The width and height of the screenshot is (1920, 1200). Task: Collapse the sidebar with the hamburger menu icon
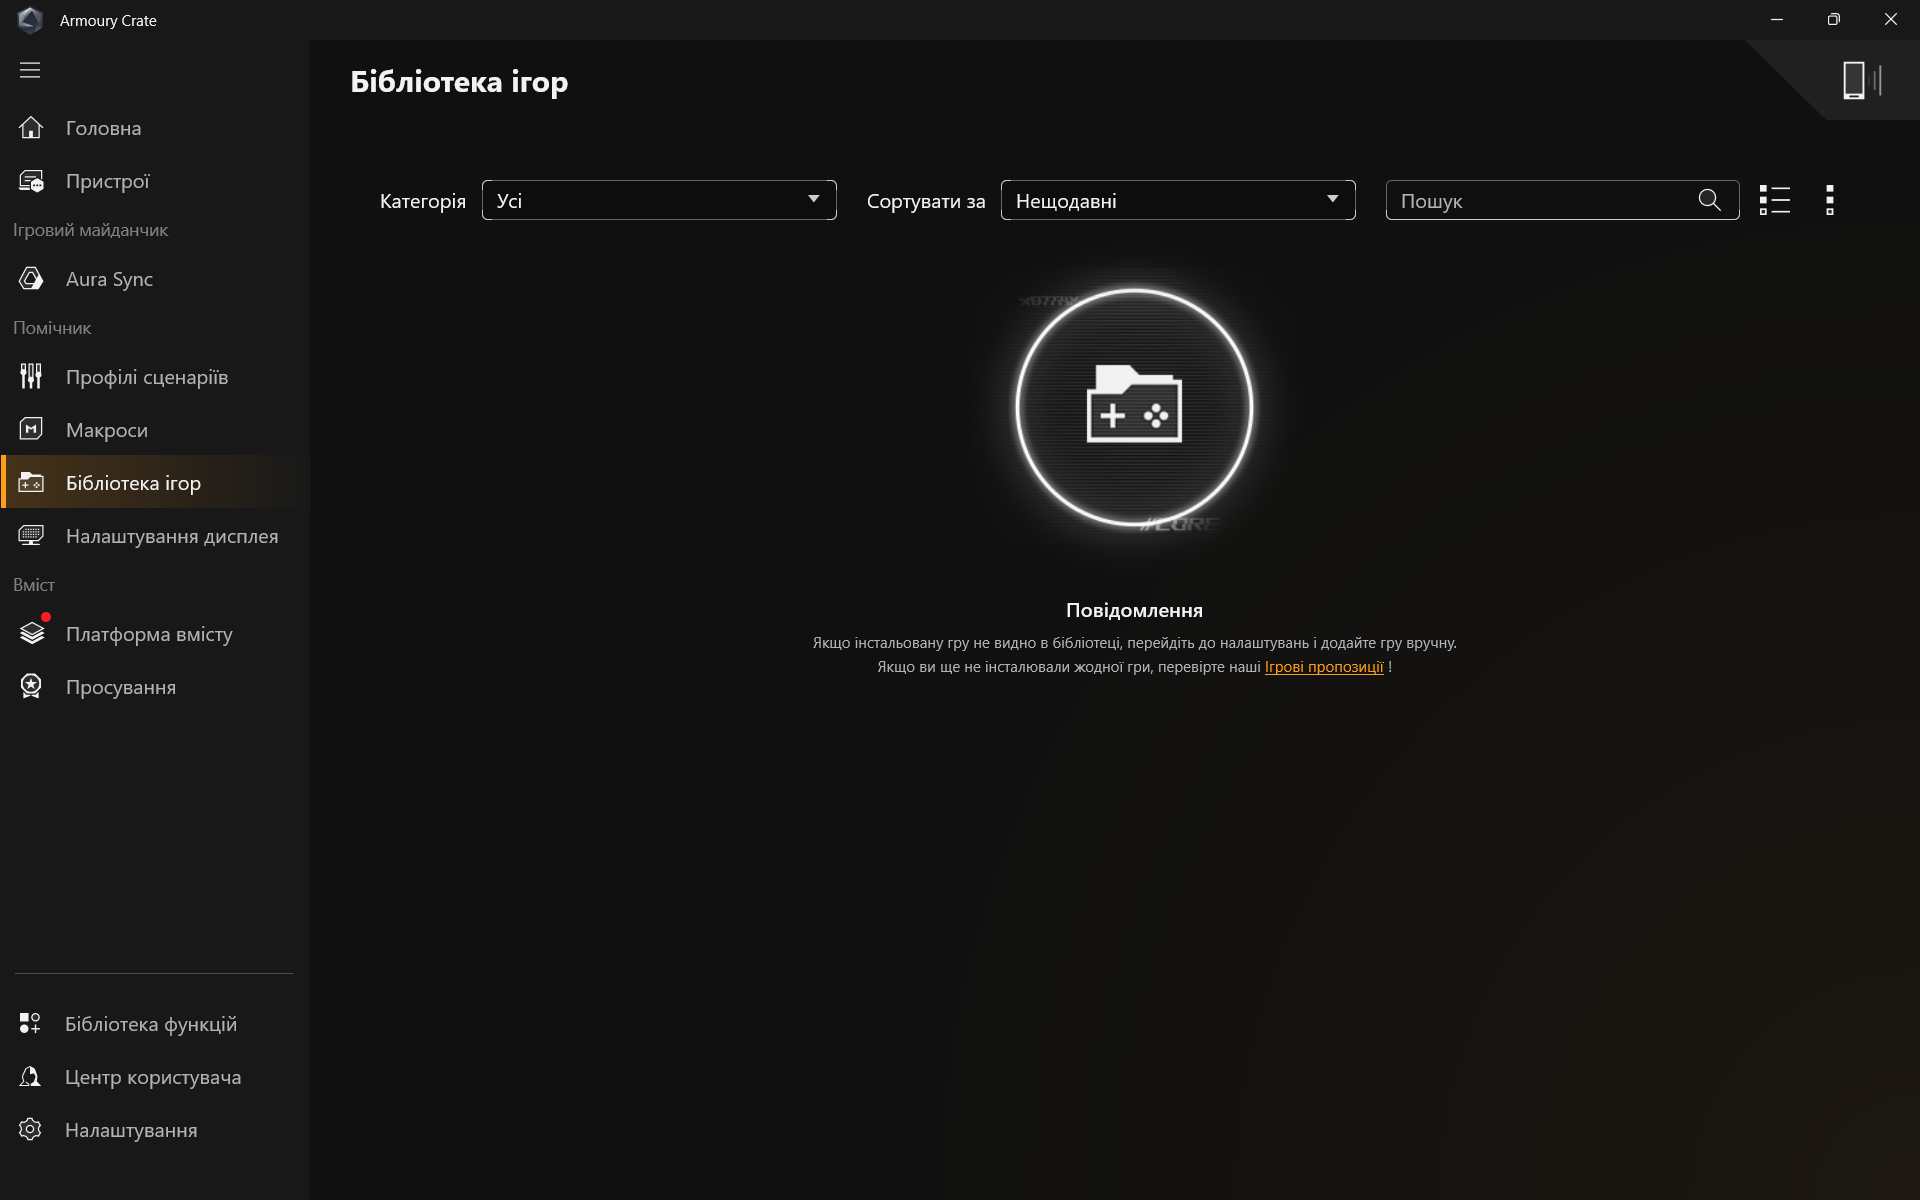pyautogui.click(x=30, y=70)
